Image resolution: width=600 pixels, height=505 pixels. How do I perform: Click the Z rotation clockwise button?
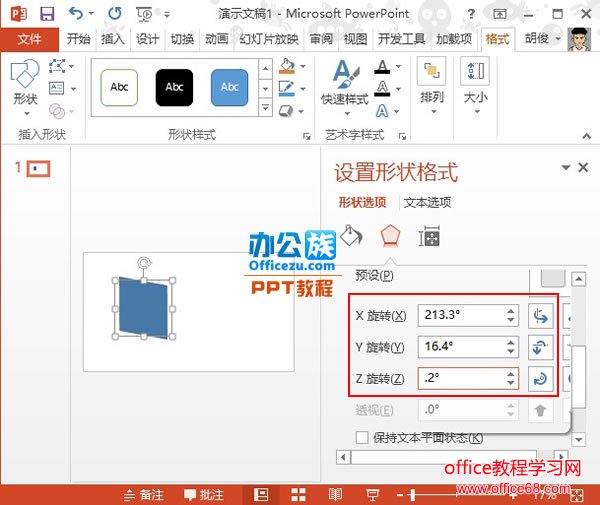pyautogui.click(x=540, y=379)
